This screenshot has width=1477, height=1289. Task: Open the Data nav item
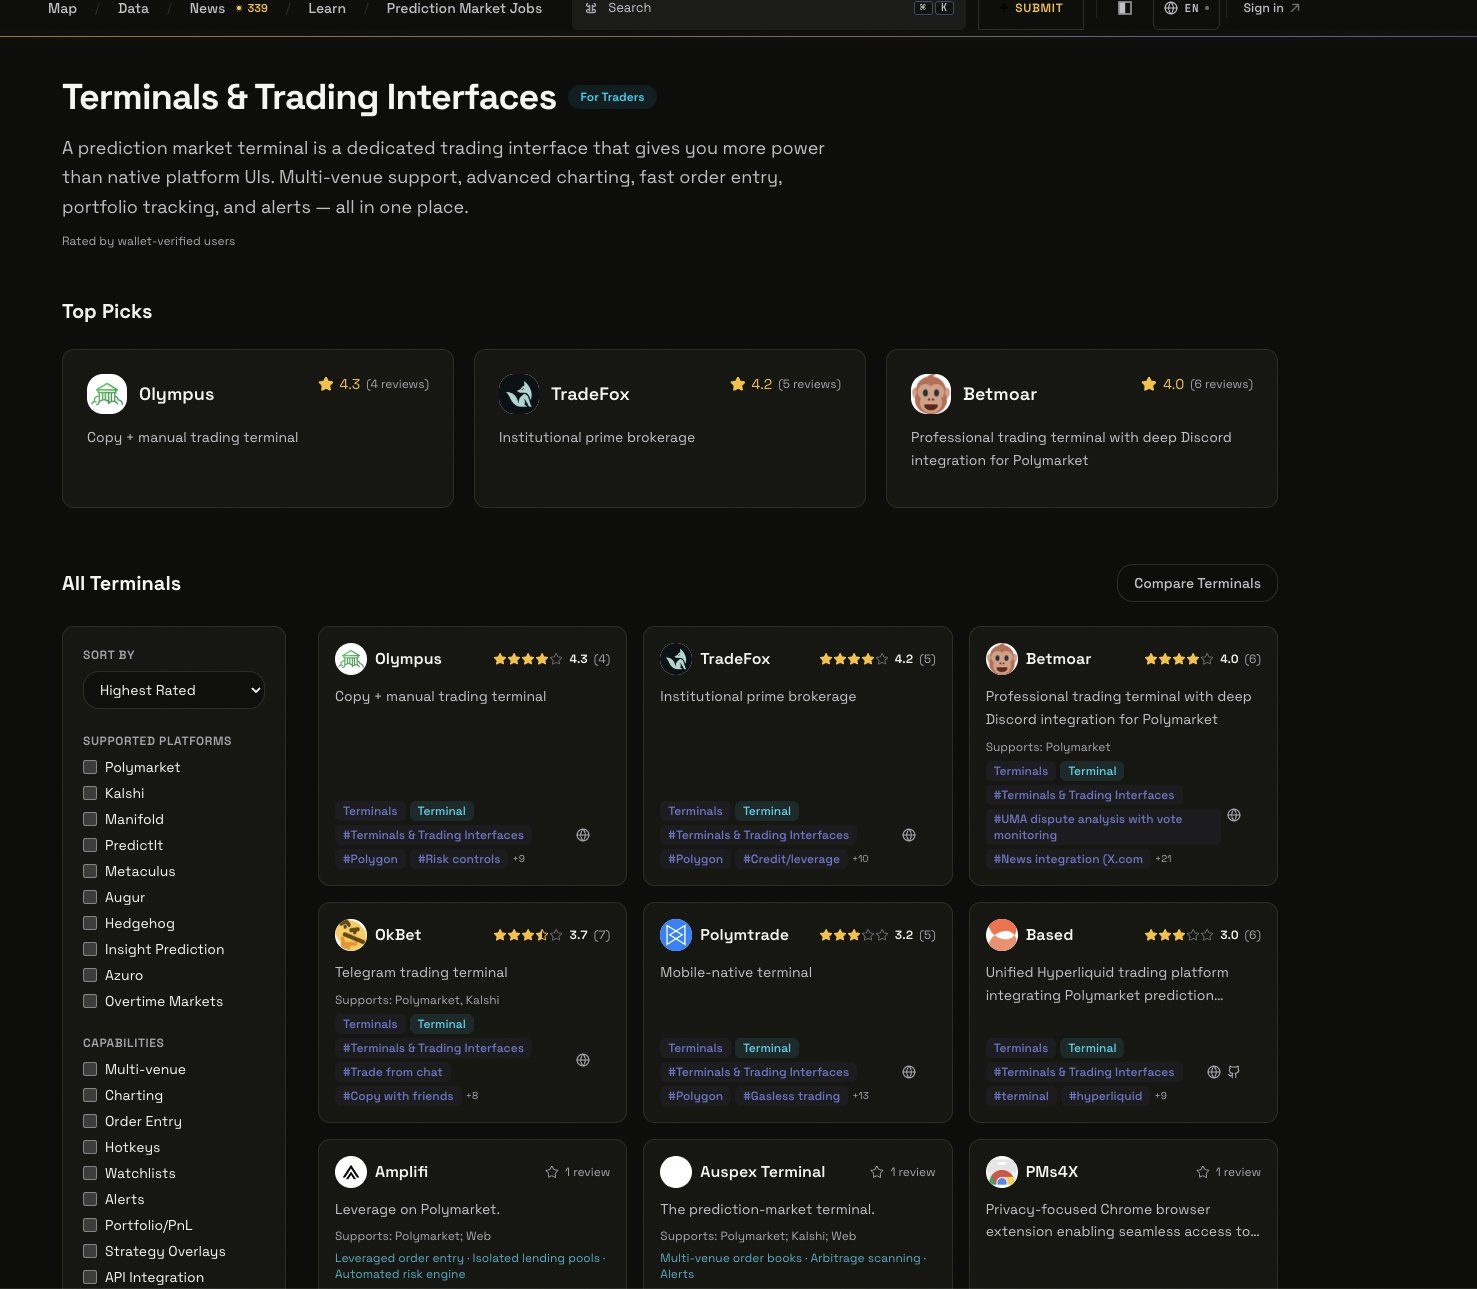click(133, 8)
